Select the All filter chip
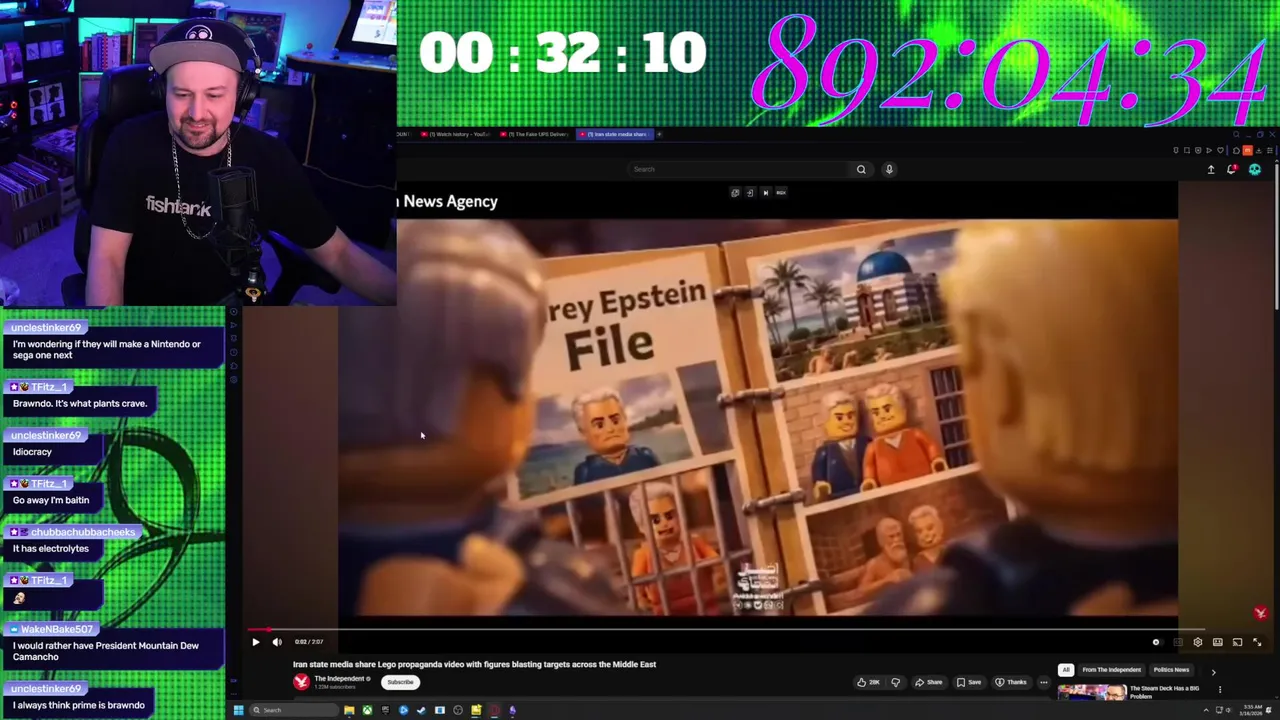 (x=1066, y=670)
